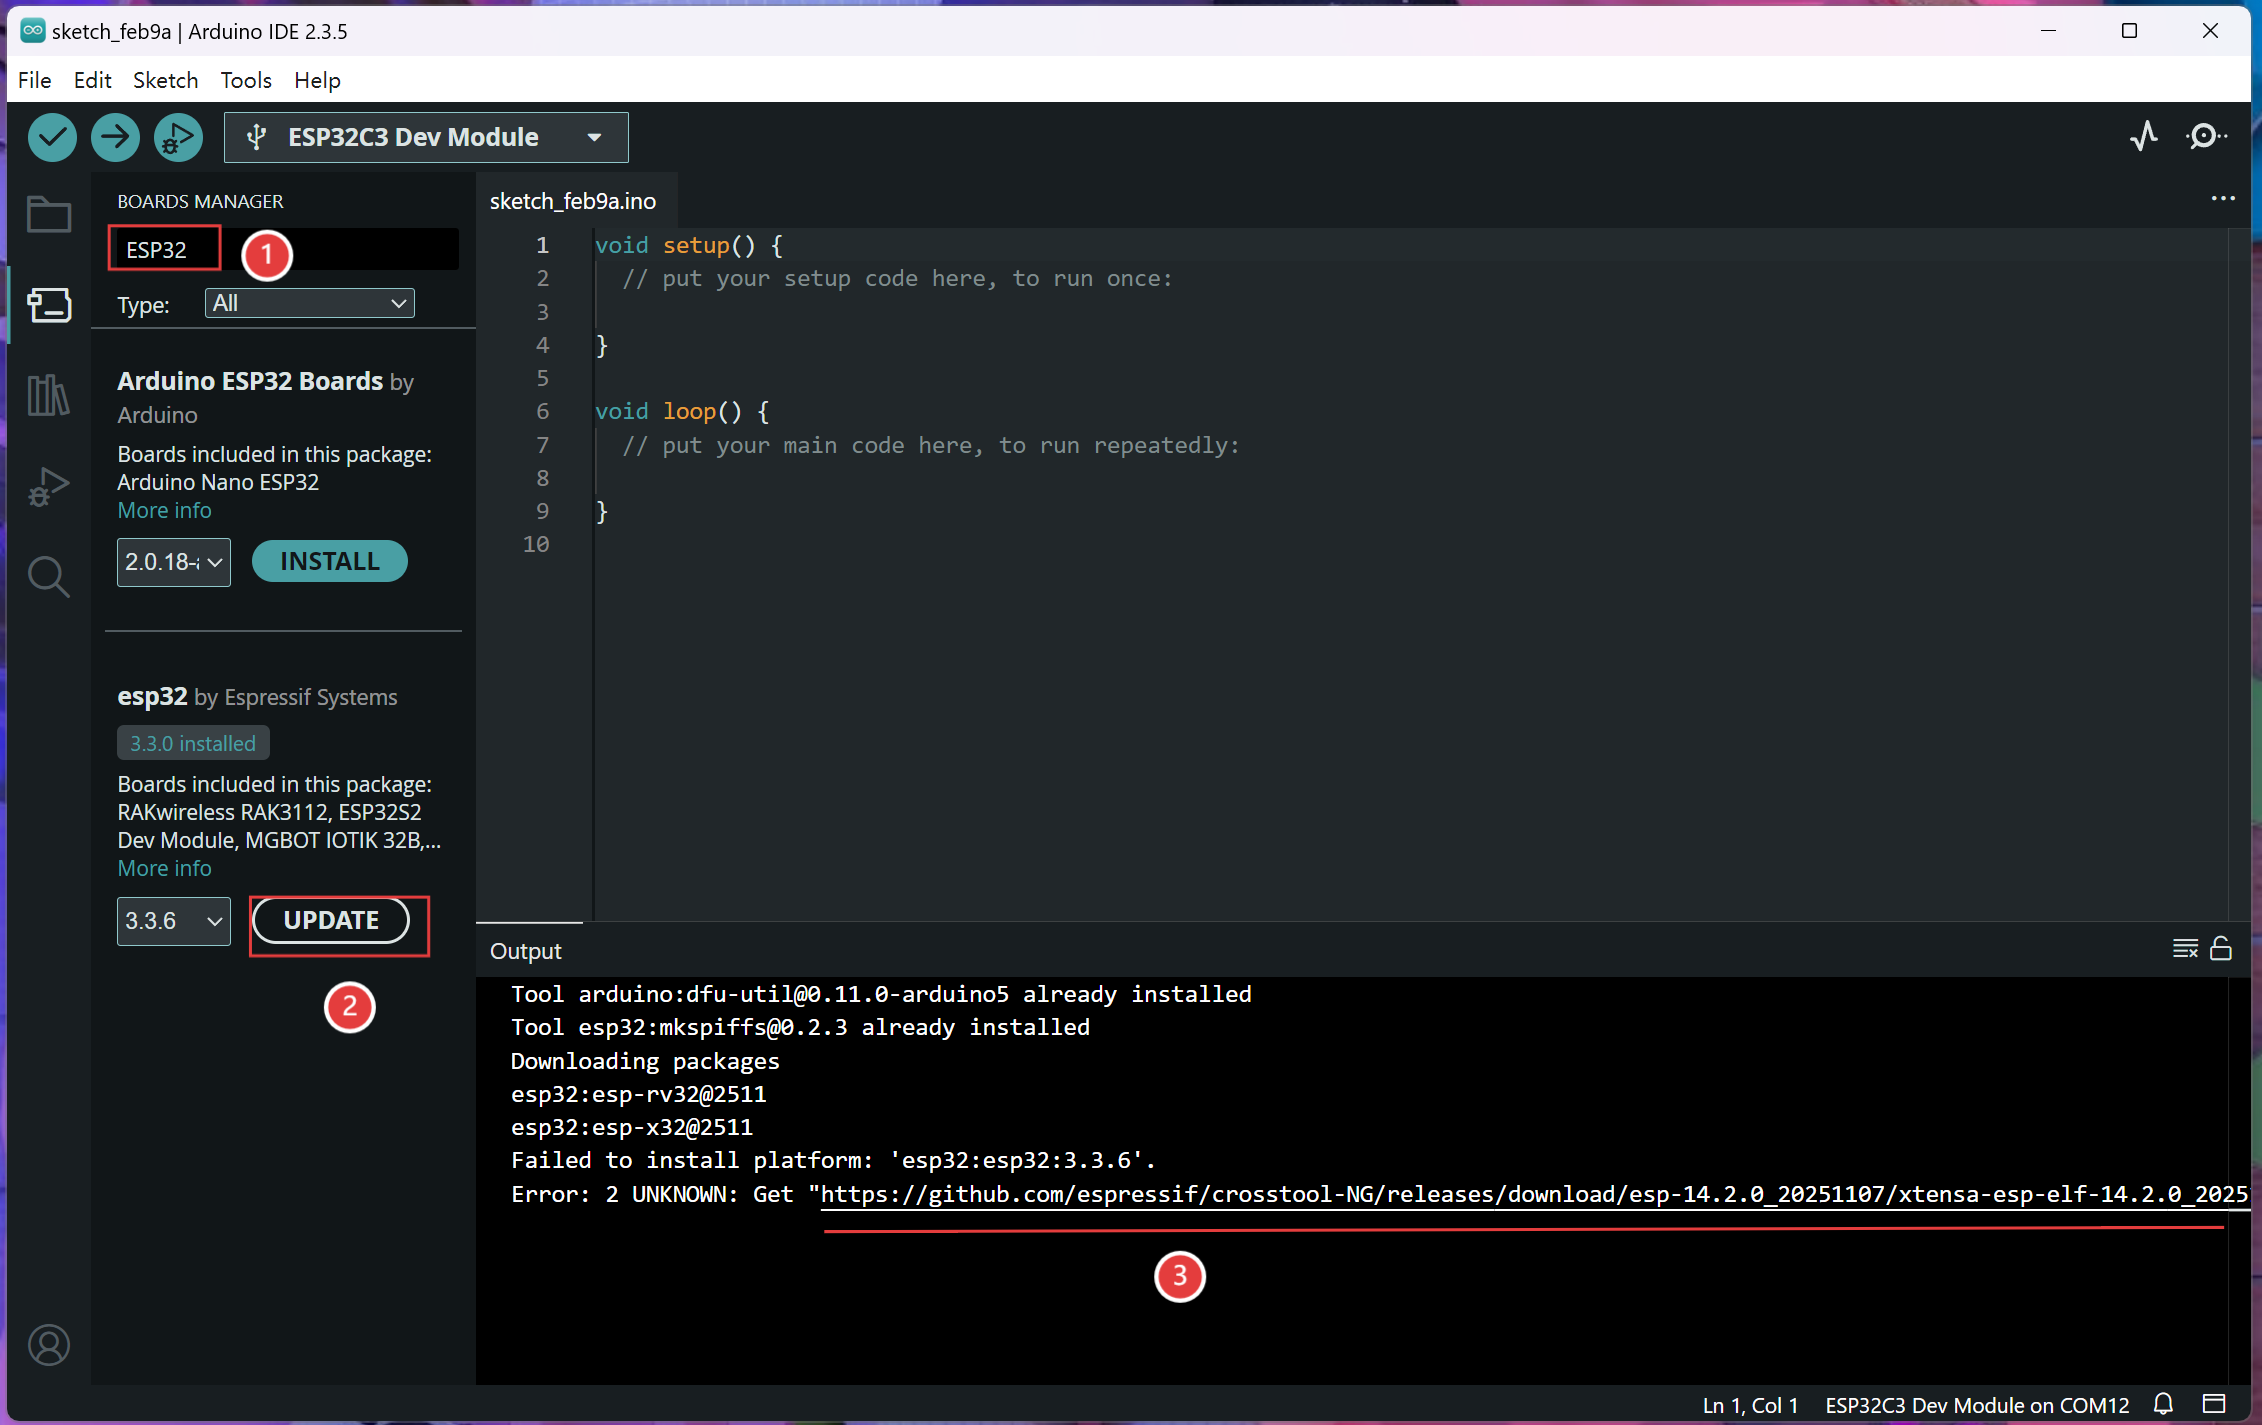This screenshot has width=2262, height=1425.
Task: Start Debugging with the toolbar icon
Action: point(178,137)
